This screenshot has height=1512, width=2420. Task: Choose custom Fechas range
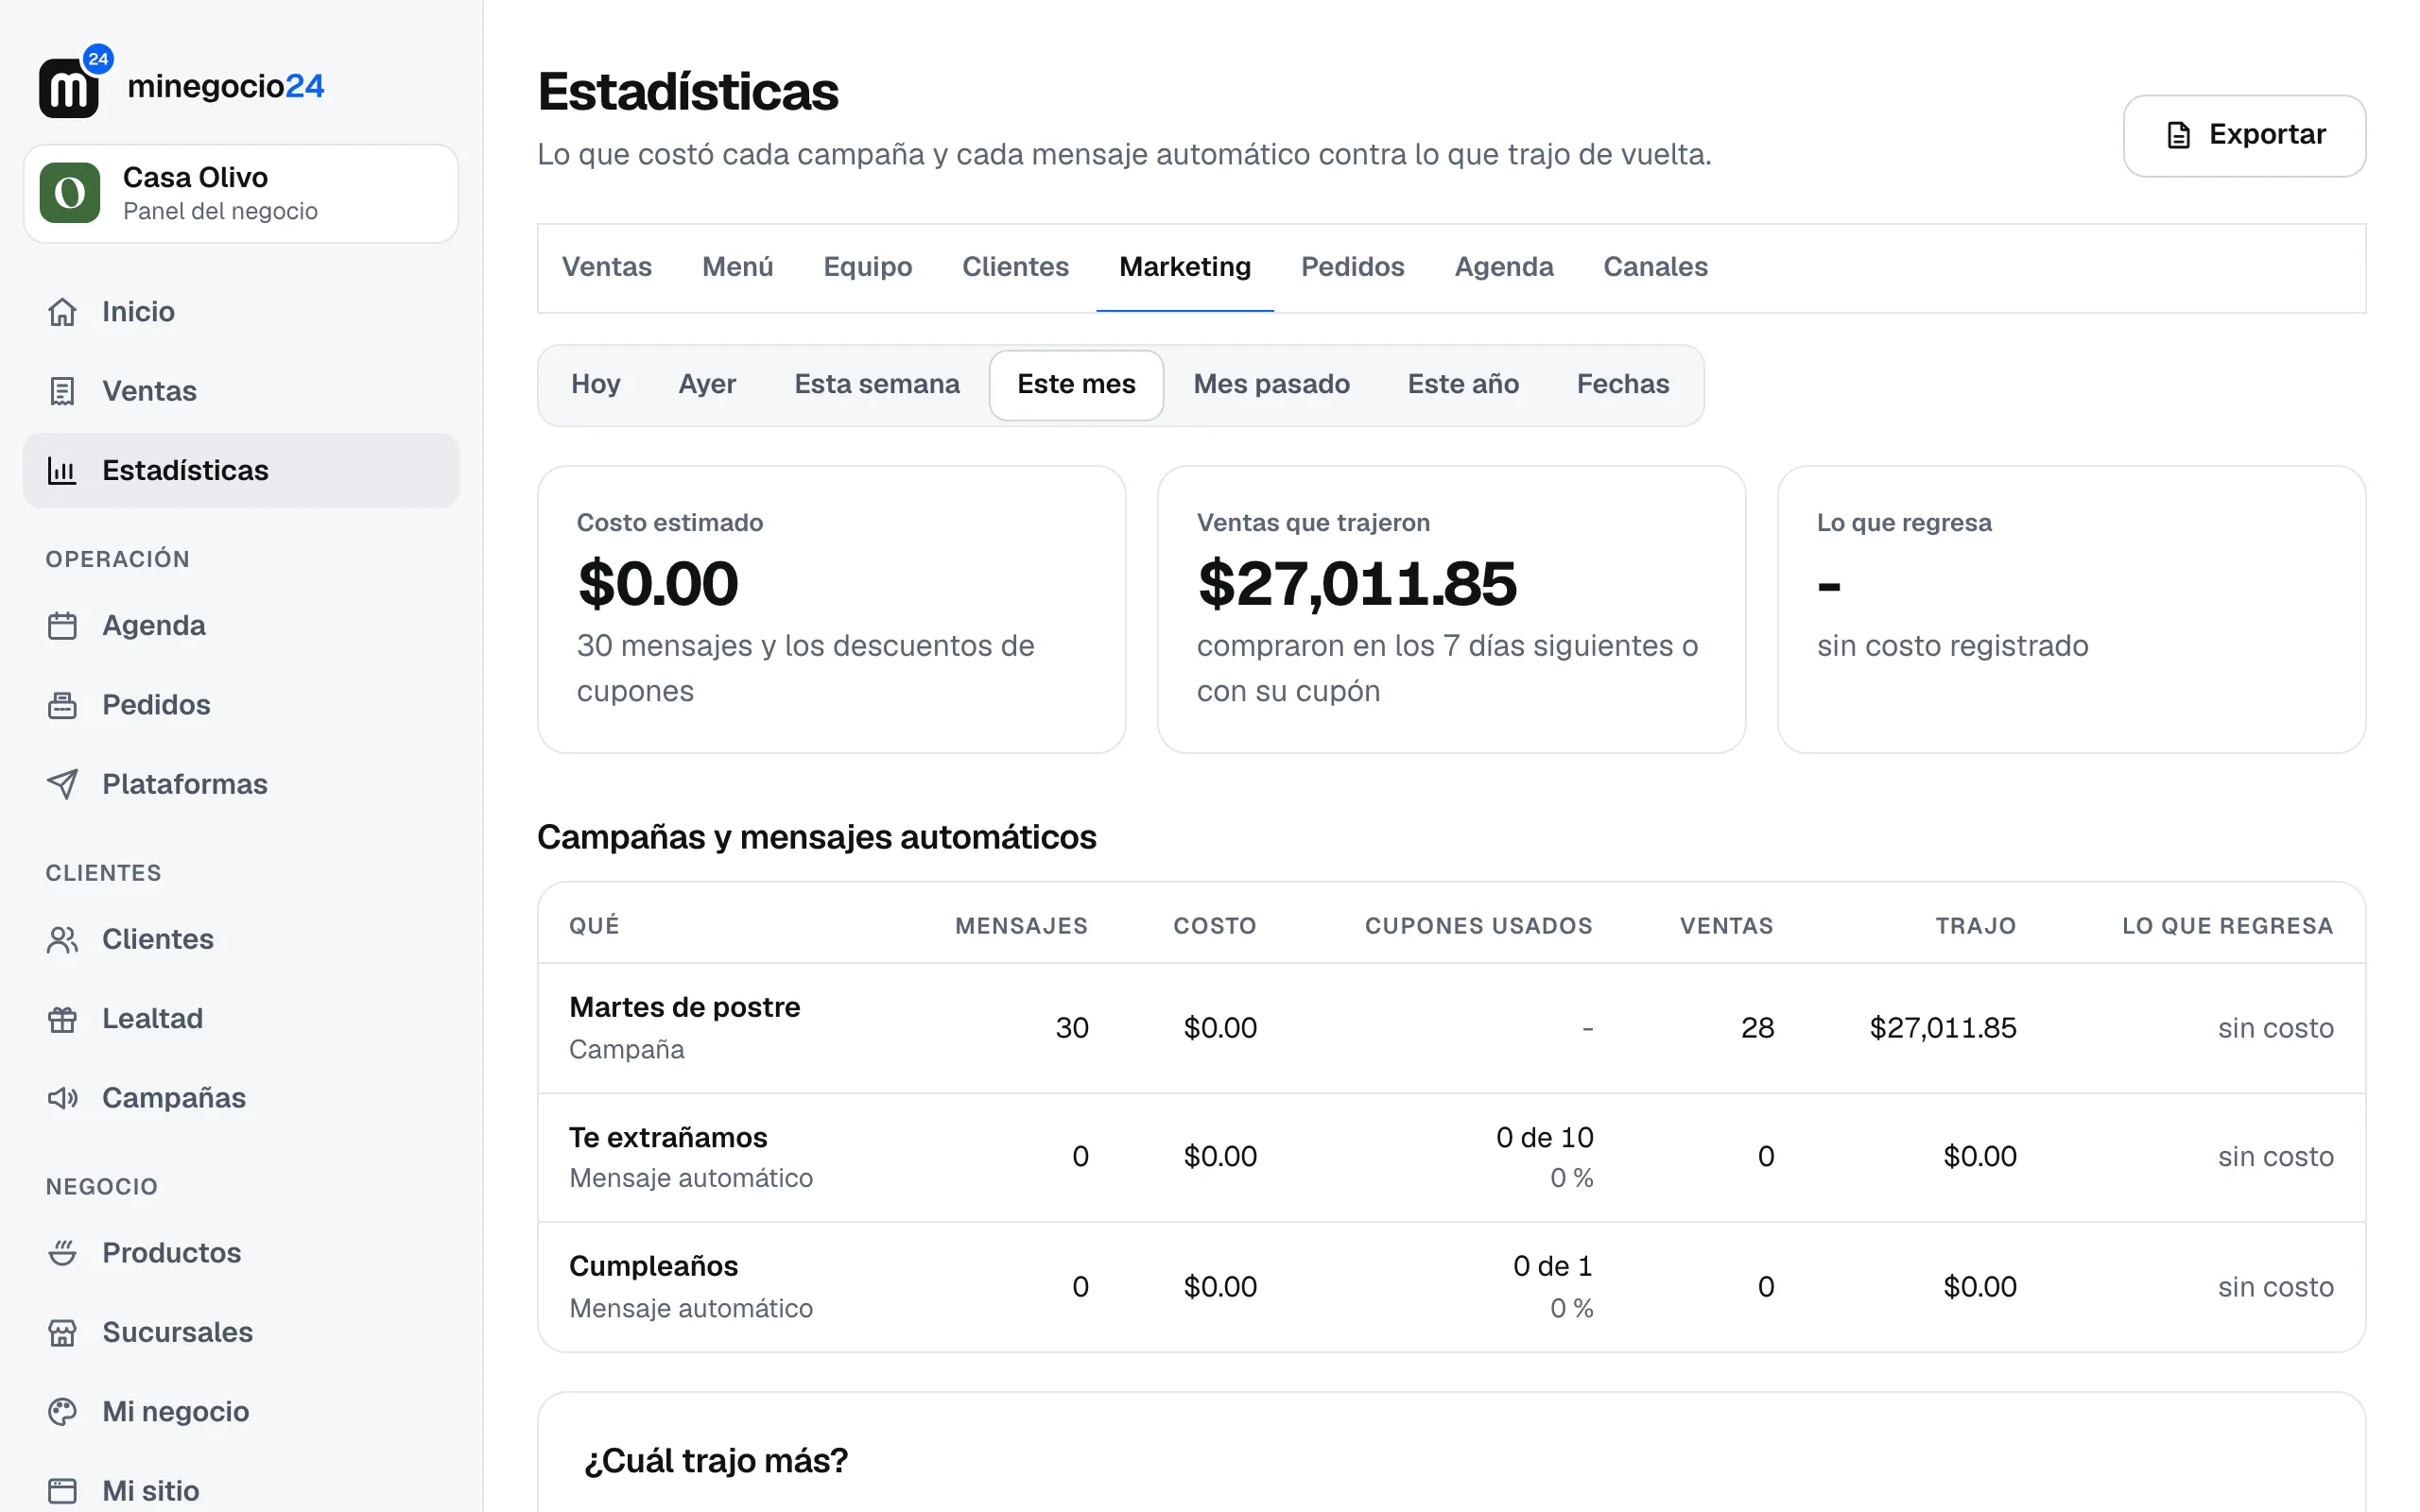[1623, 385]
